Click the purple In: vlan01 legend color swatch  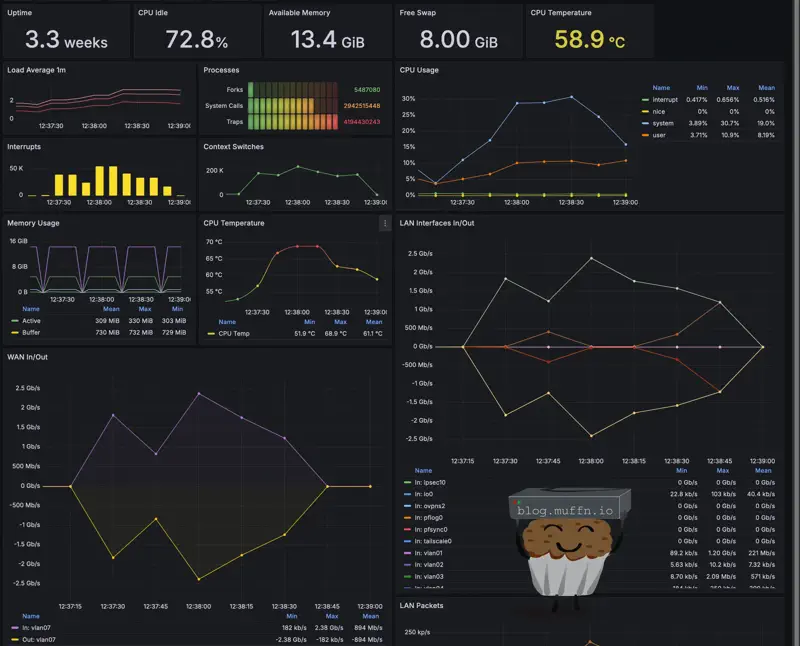click(x=405, y=552)
